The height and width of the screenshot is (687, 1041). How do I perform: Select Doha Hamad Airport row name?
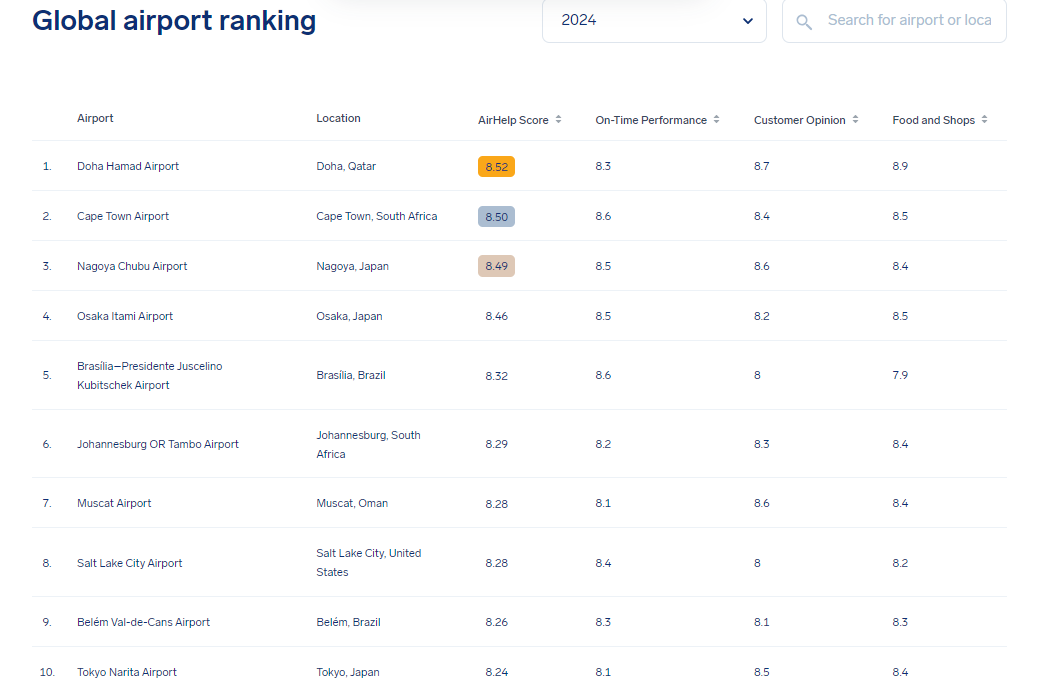coord(128,166)
